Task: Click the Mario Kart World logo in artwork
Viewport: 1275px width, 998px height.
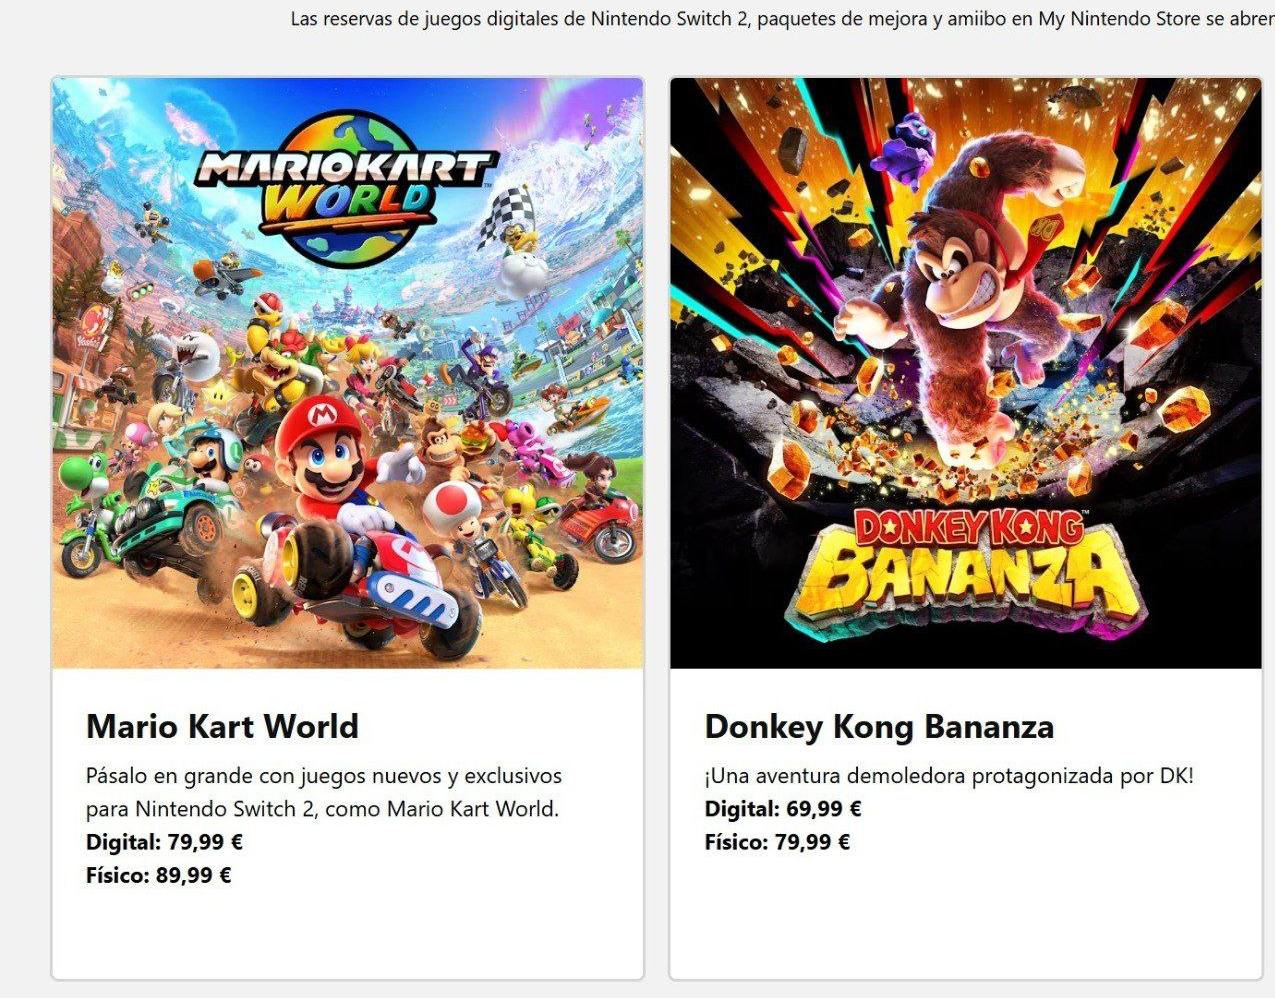Action: pos(346,189)
